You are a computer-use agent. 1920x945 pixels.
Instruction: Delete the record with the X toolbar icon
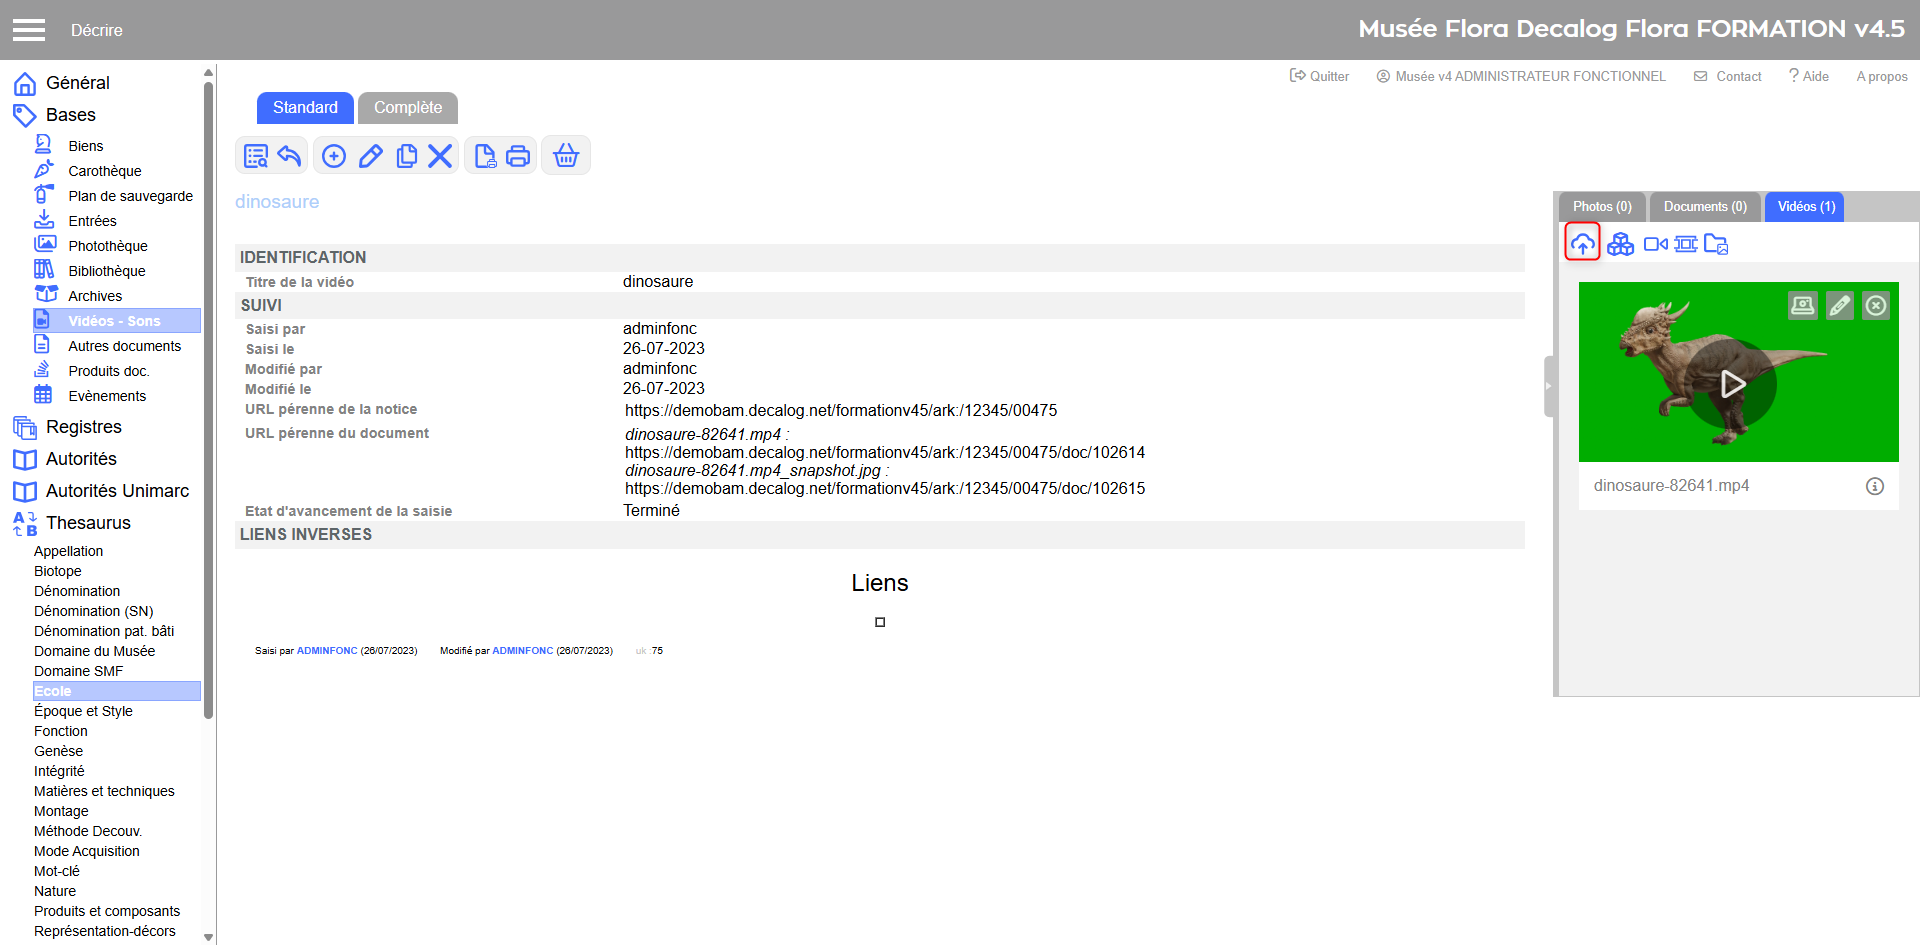click(440, 156)
